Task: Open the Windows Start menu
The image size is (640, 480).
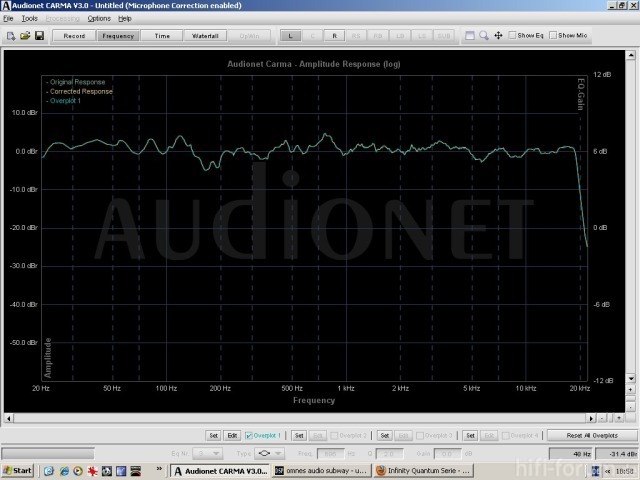Action: [x=17, y=470]
